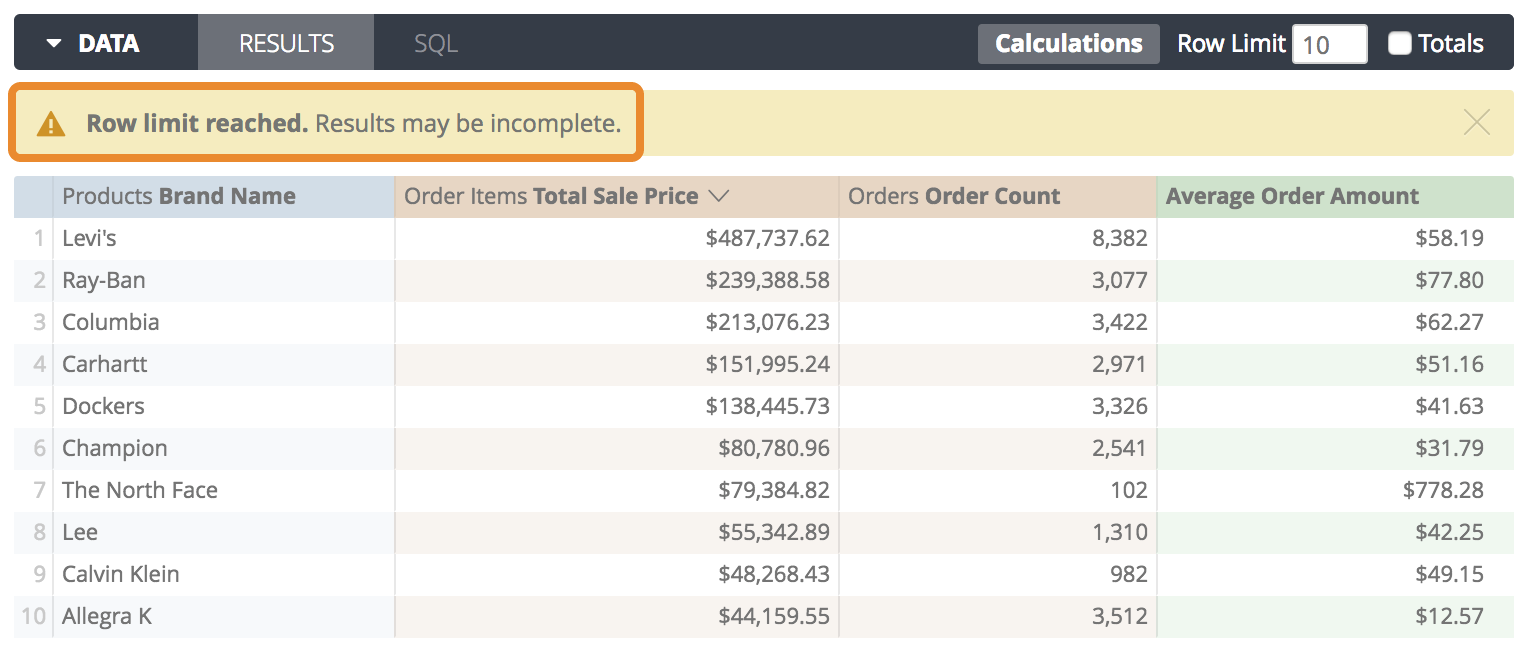
Task: Click the 102 order count cell
Action: [x=997, y=490]
